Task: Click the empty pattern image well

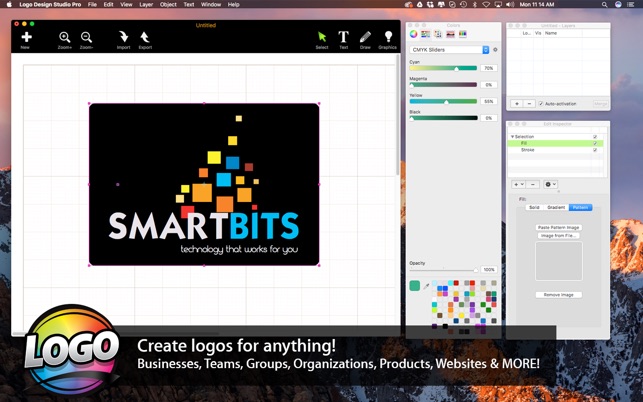Action: [x=559, y=261]
